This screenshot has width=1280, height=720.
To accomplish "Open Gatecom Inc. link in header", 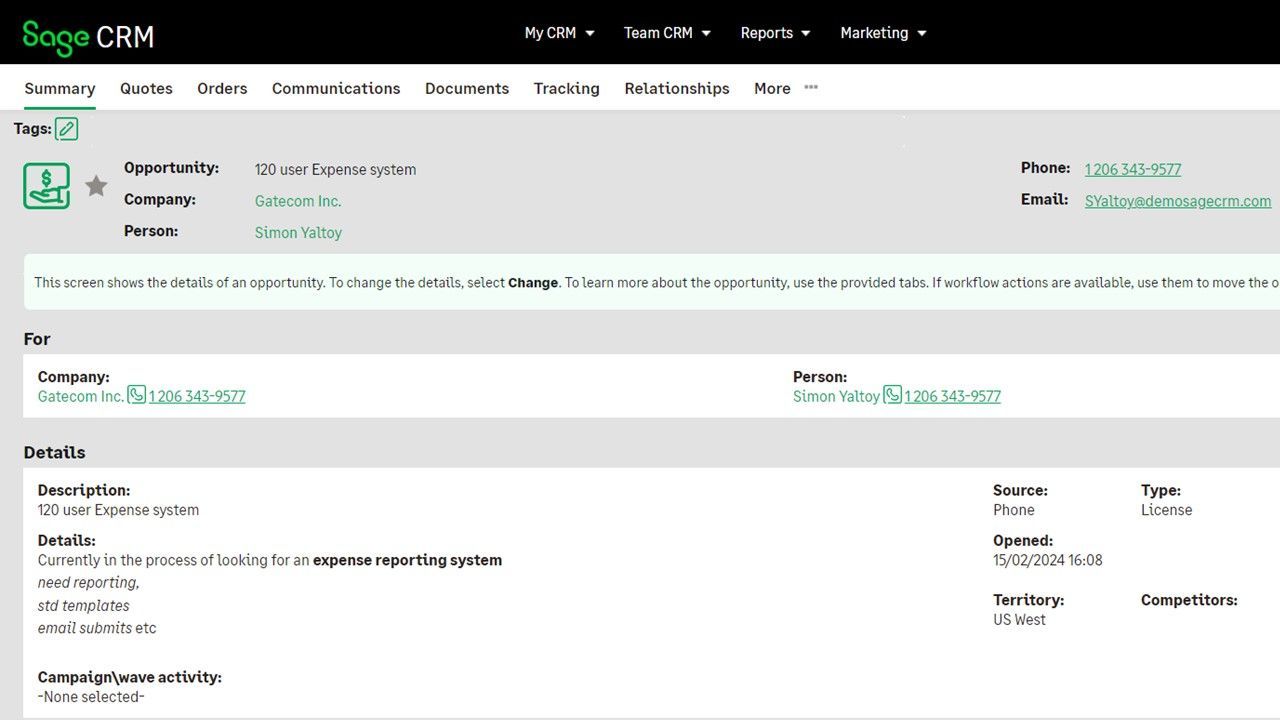I will (x=298, y=201).
